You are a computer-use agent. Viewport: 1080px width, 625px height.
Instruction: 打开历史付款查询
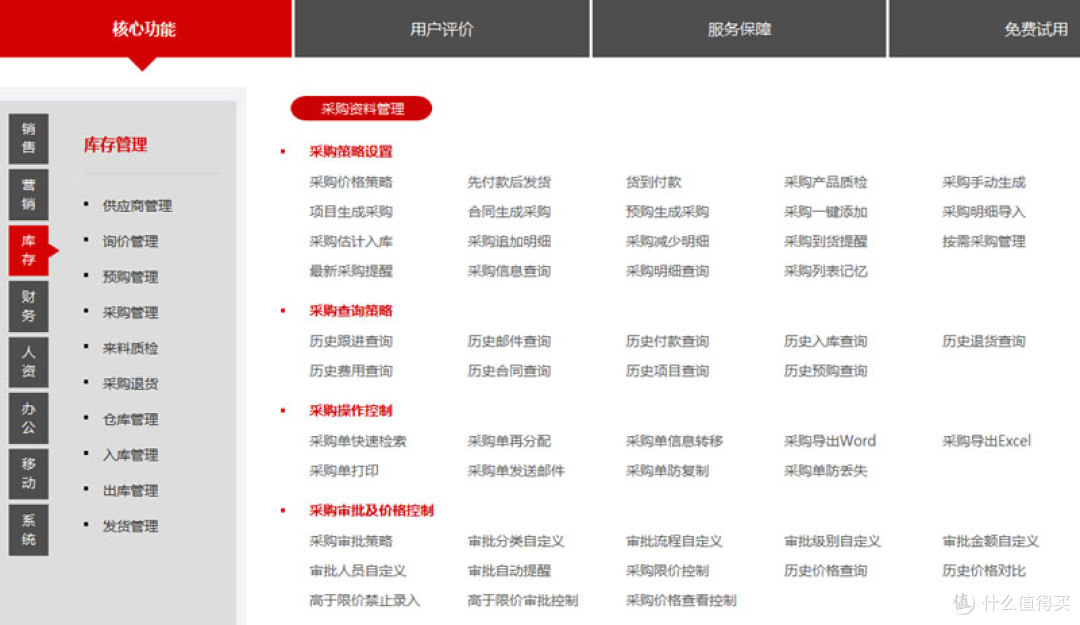click(666, 341)
